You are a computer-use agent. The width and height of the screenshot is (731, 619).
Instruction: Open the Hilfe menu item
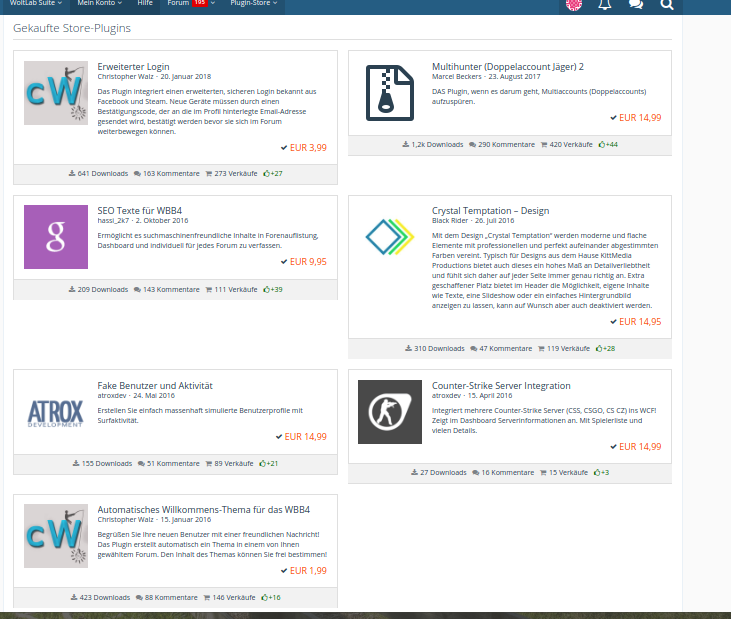[x=145, y=4]
